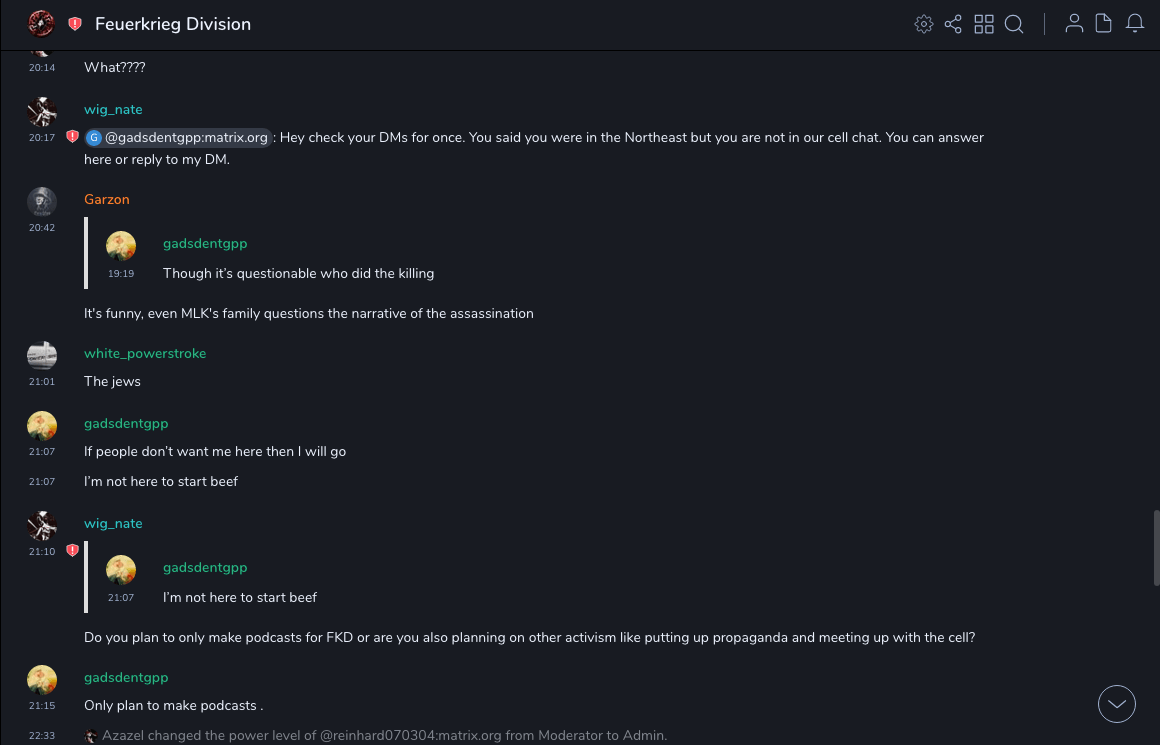Click the room avatar in header
Viewport: 1160px width, 745px height.
coord(41,24)
